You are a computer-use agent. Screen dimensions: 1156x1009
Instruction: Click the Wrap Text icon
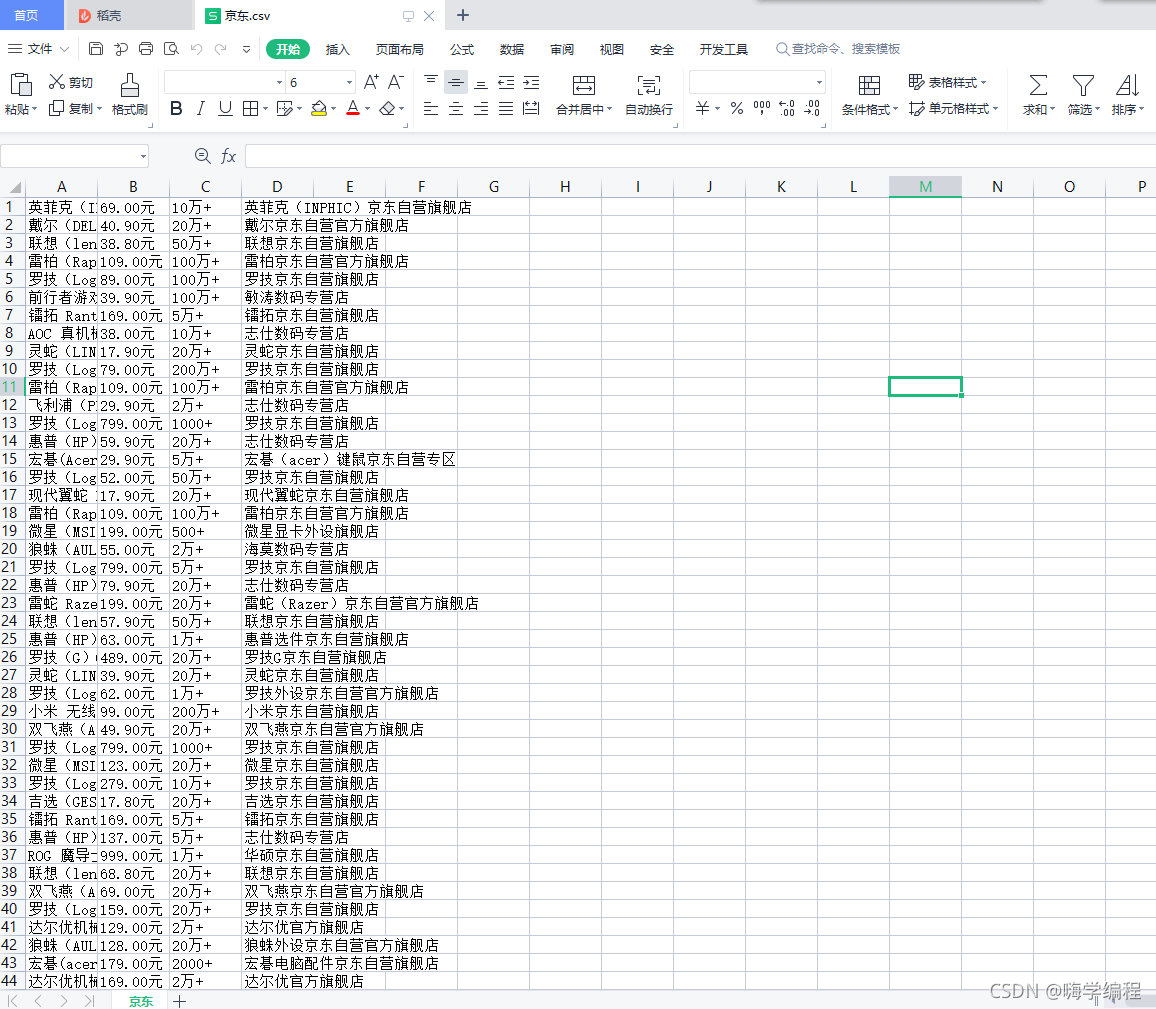[x=649, y=85]
